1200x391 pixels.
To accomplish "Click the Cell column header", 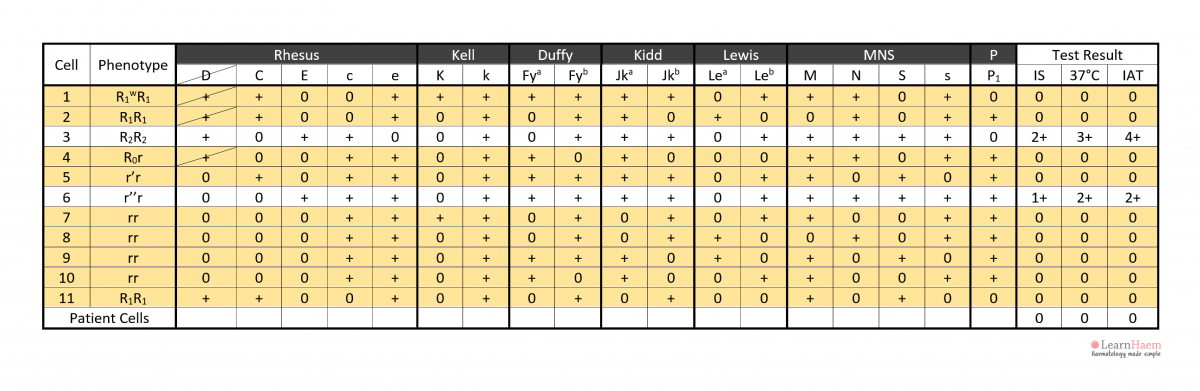I will [x=66, y=65].
